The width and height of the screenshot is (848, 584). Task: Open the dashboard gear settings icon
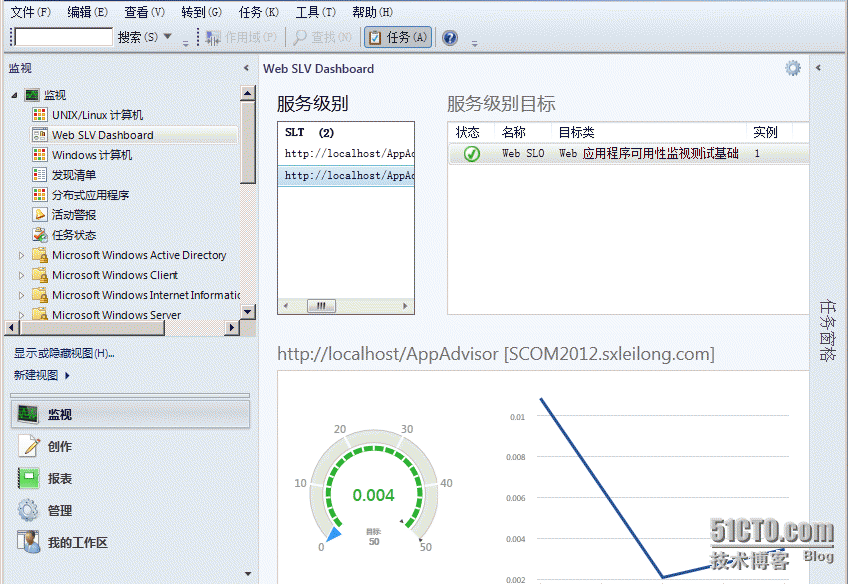tap(793, 68)
